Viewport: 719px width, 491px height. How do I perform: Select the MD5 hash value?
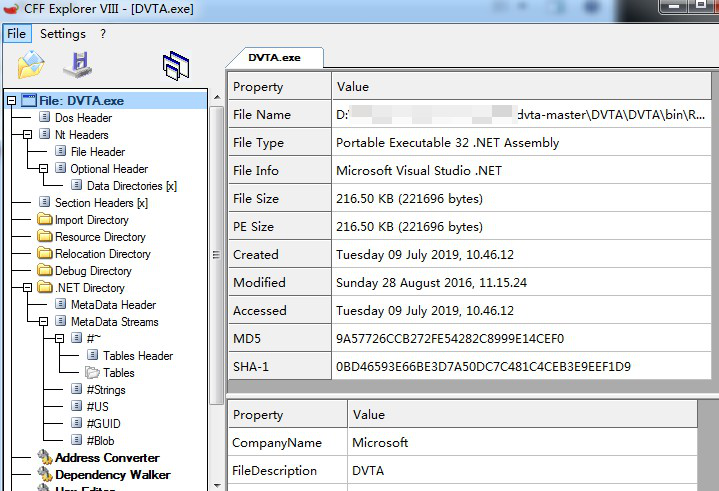click(521, 338)
